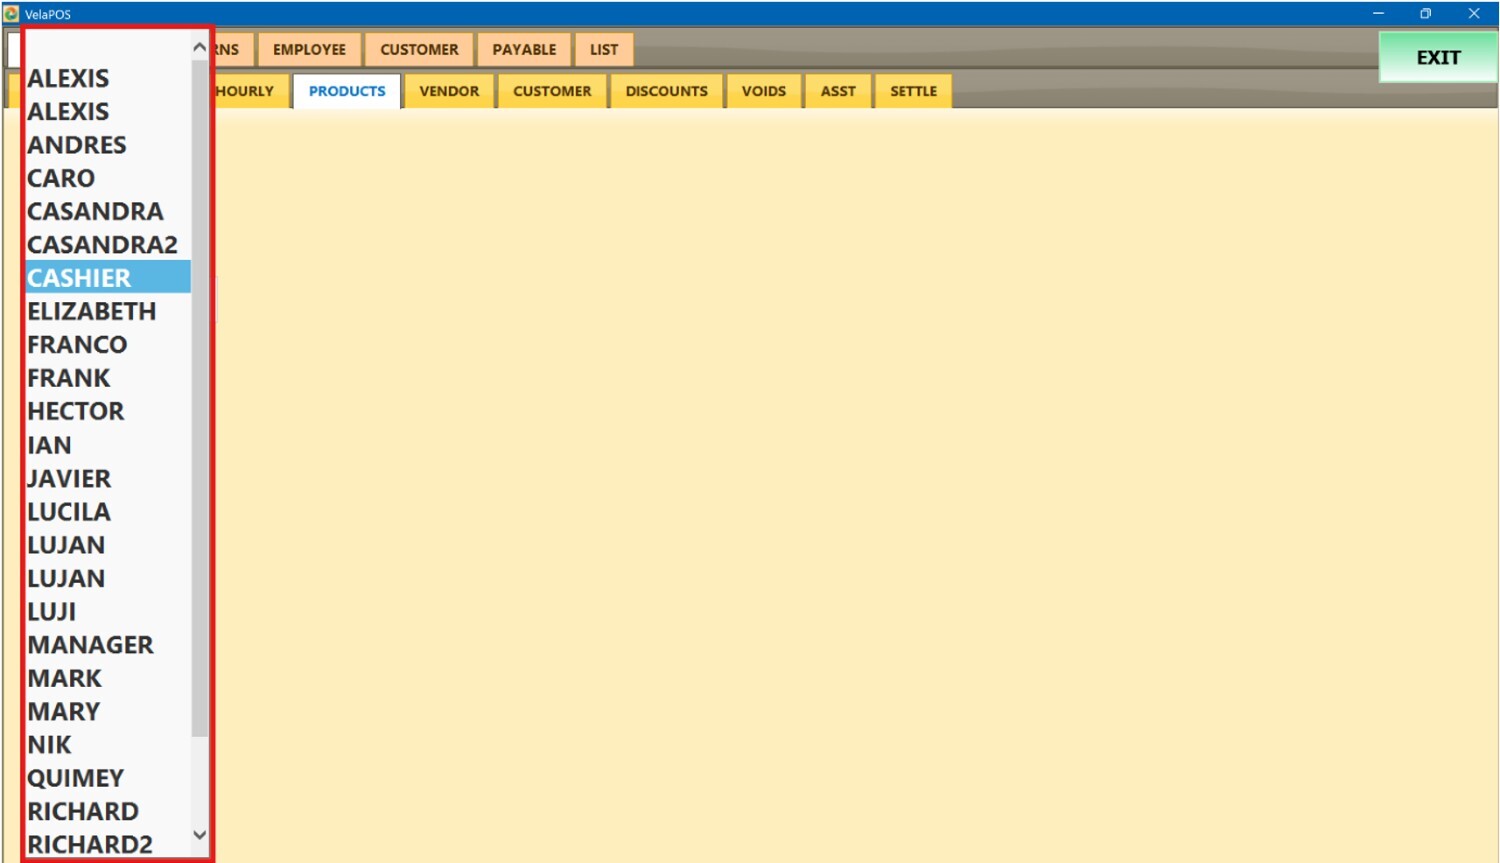
Task: Switch to the PAYABLE tab
Action: [523, 49]
